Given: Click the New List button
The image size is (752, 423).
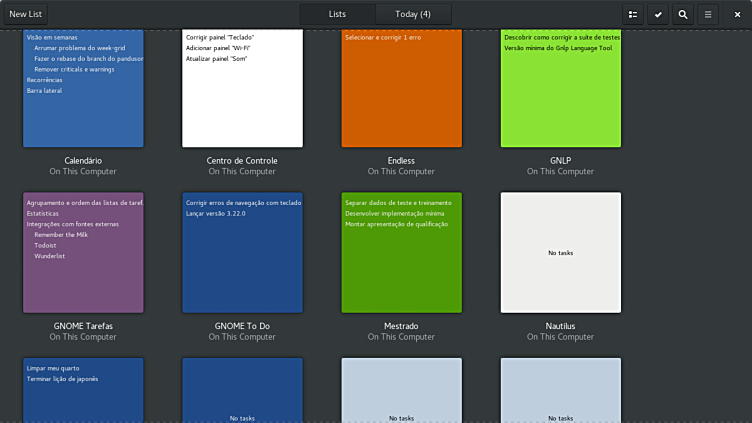Looking at the screenshot, I should 26,14.
